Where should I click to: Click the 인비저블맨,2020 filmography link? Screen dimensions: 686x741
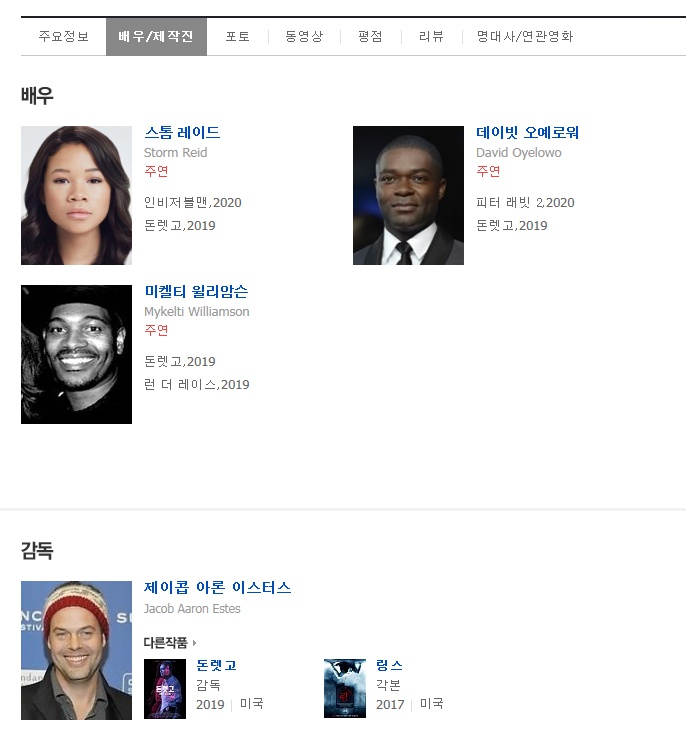[x=193, y=203]
